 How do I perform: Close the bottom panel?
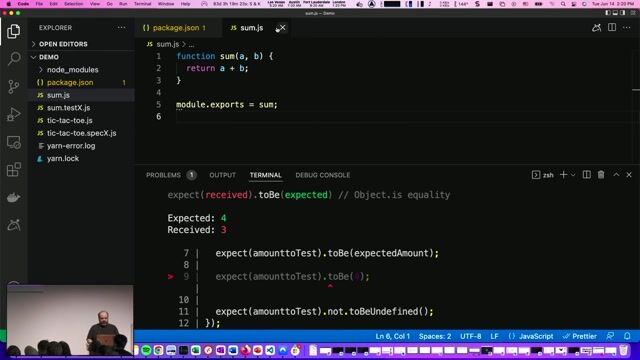point(629,175)
